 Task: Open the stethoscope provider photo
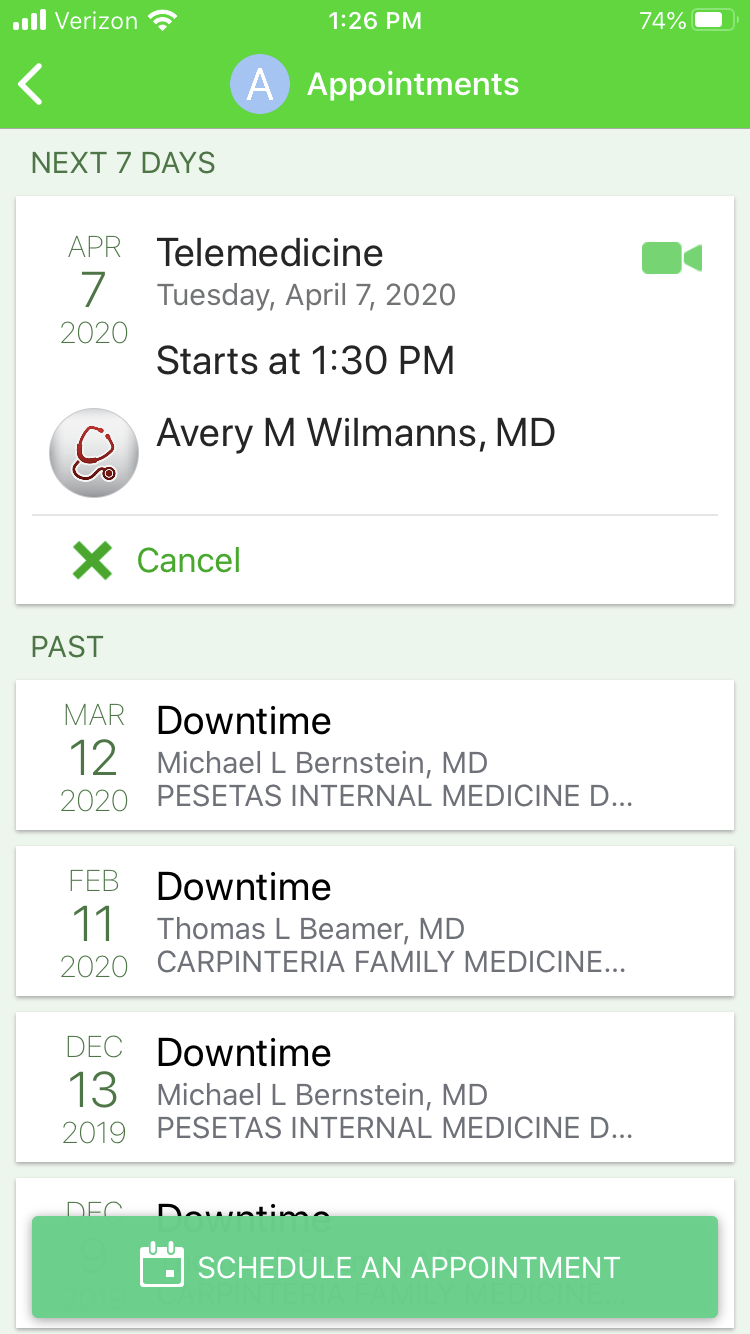(x=94, y=453)
